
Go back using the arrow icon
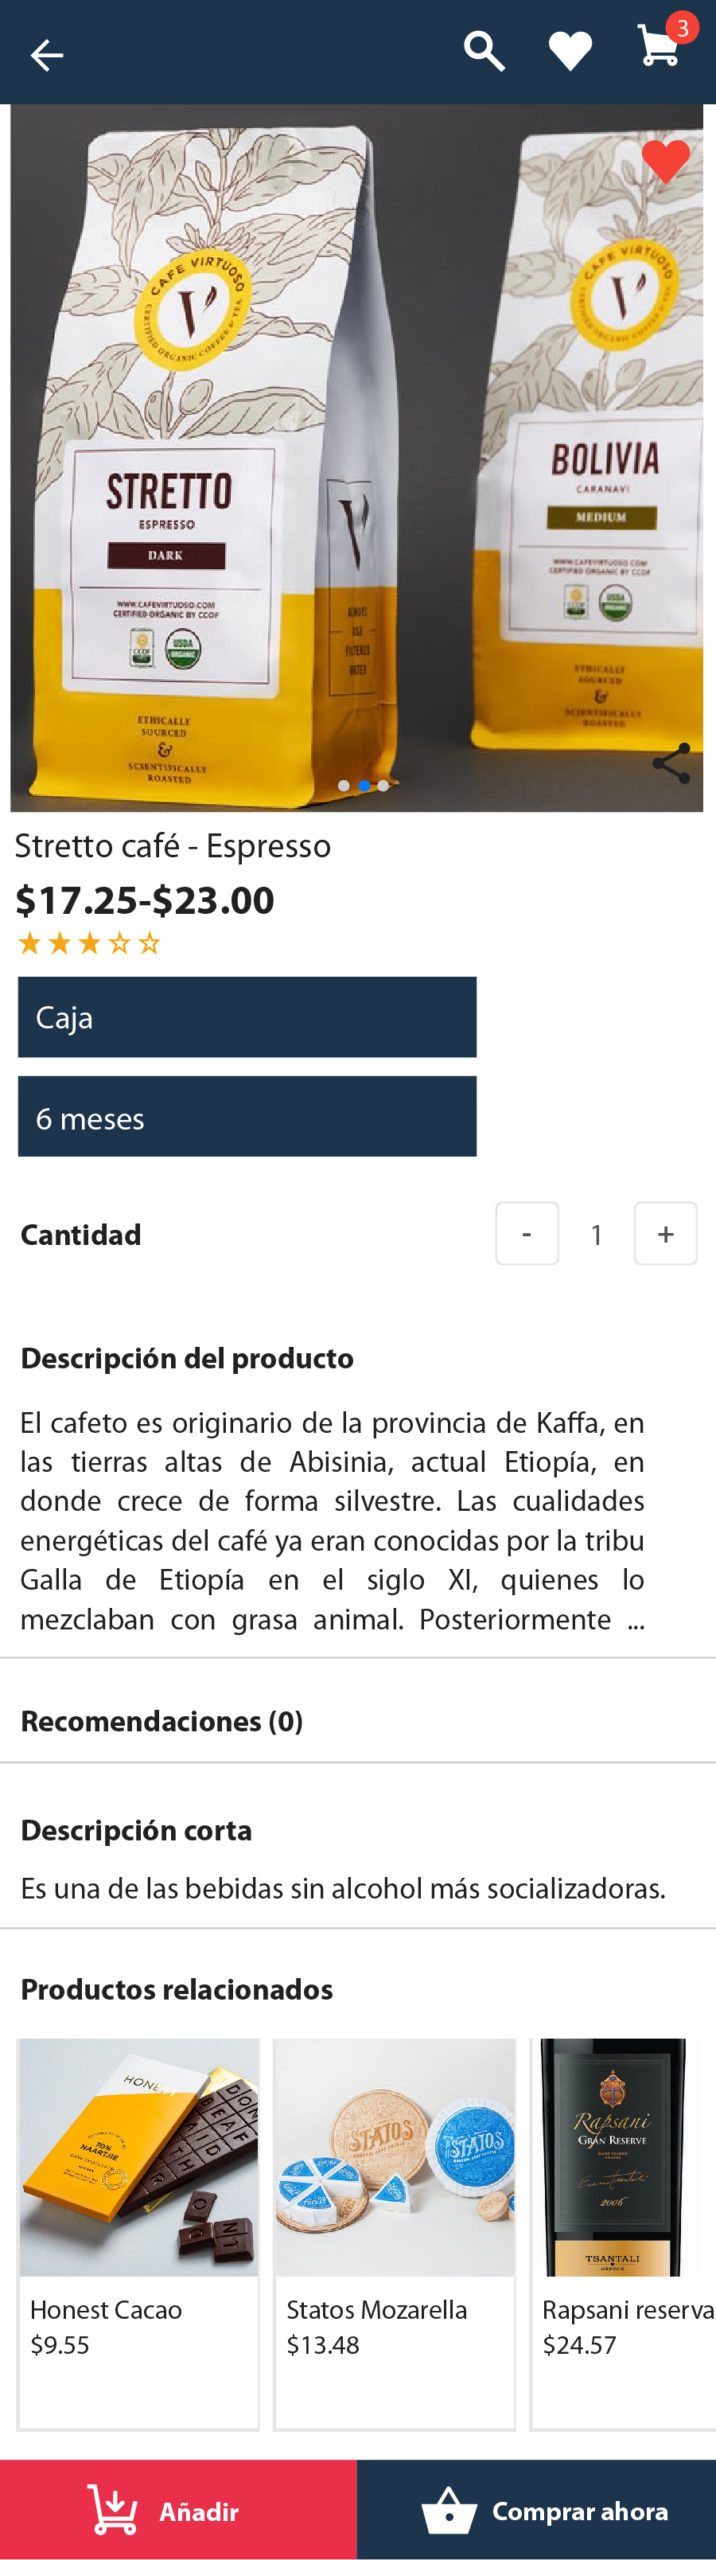[x=46, y=55]
